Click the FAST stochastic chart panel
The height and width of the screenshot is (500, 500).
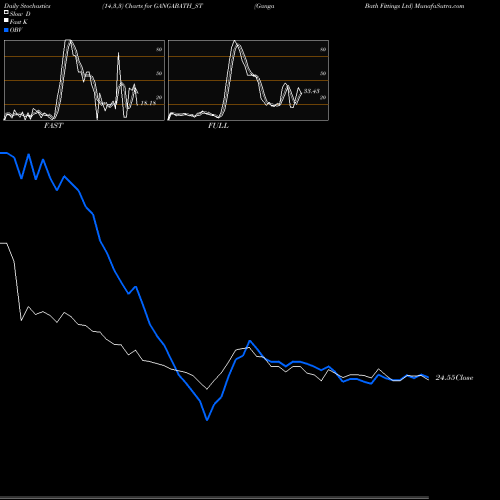coord(84,80)
